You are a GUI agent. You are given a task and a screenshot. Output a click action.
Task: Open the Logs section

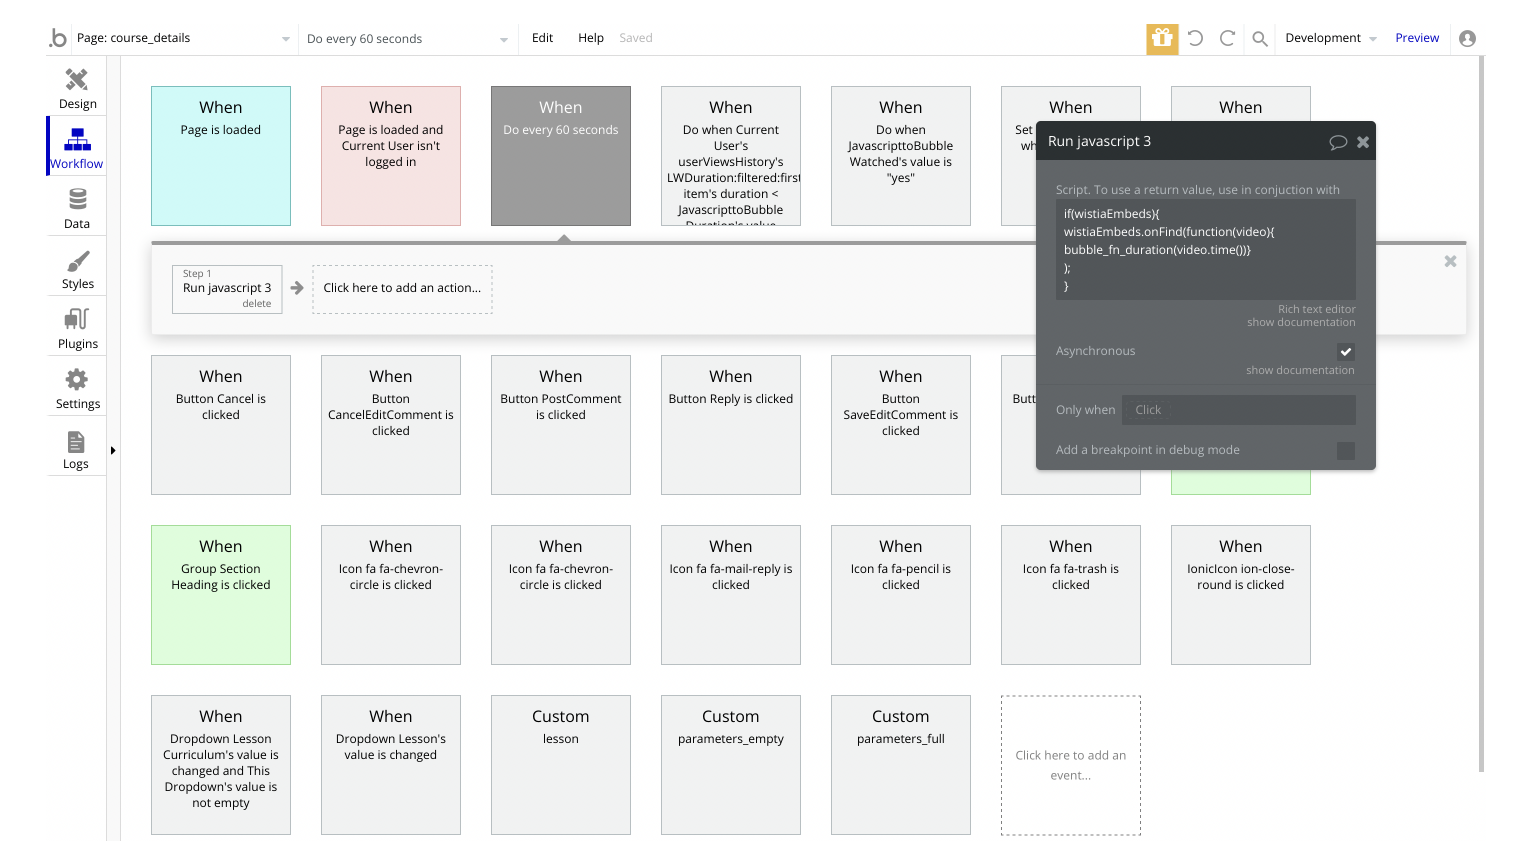coord(76,448)
